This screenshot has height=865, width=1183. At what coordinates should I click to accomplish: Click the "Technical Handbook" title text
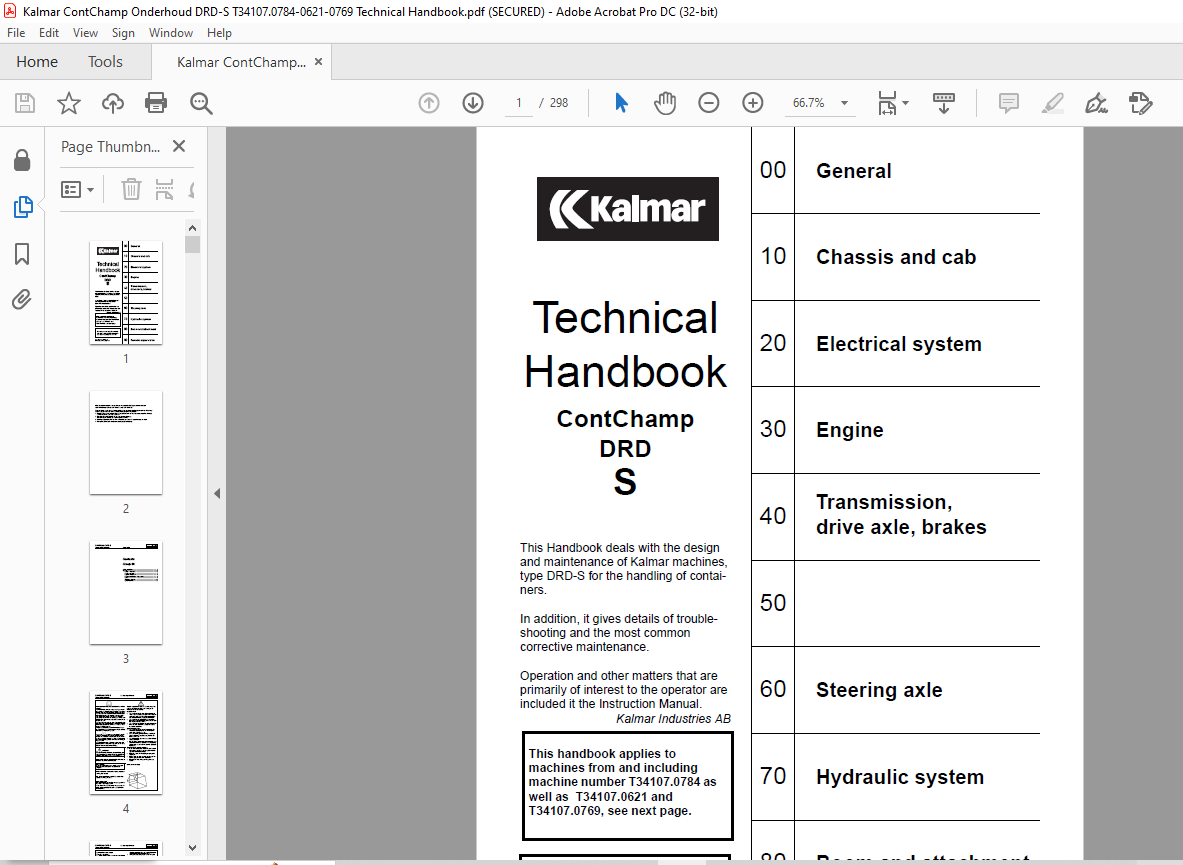point(625,345)
